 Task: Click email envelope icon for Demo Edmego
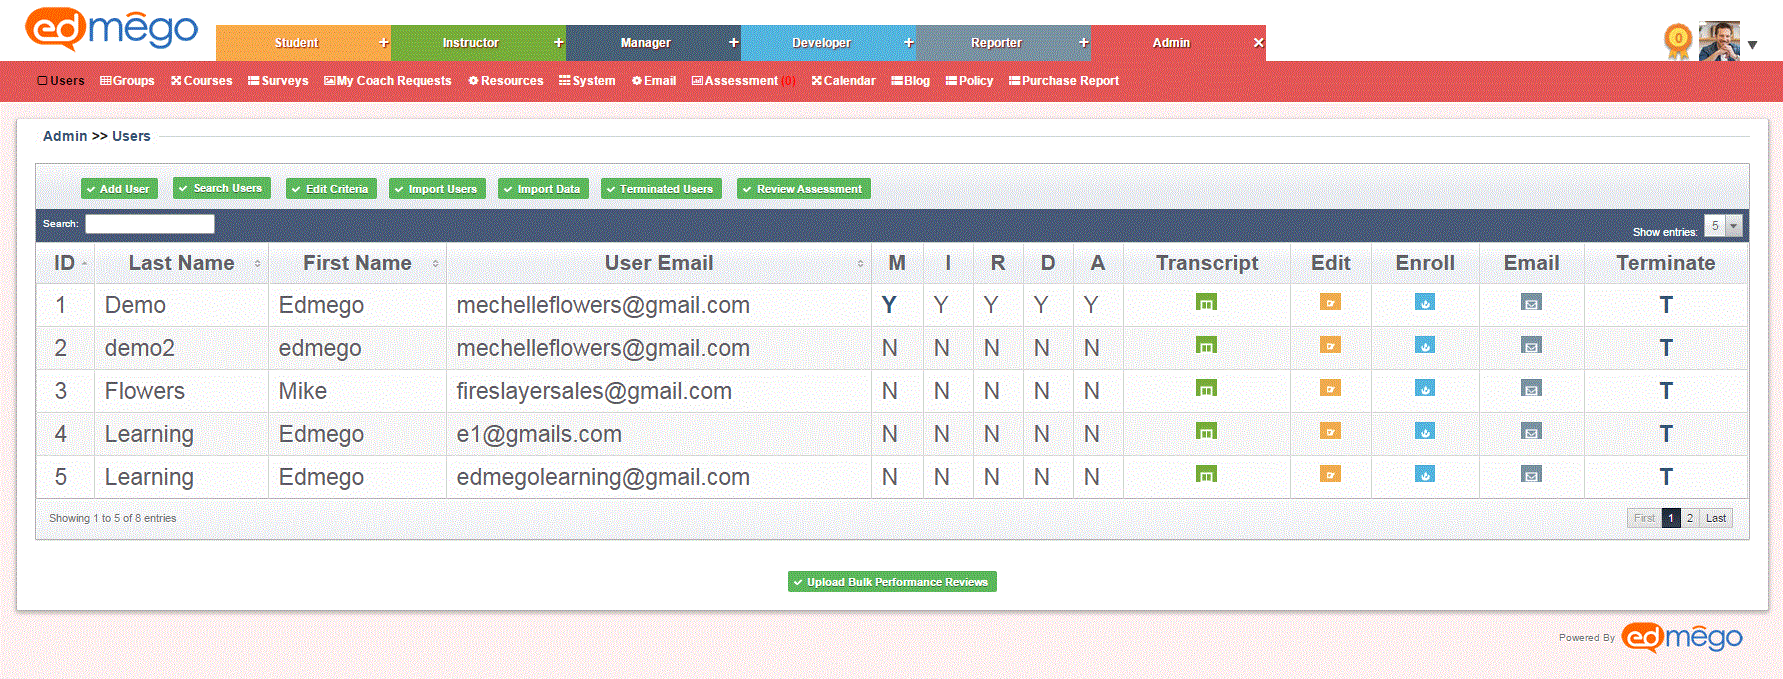(x=1531, y=302)
